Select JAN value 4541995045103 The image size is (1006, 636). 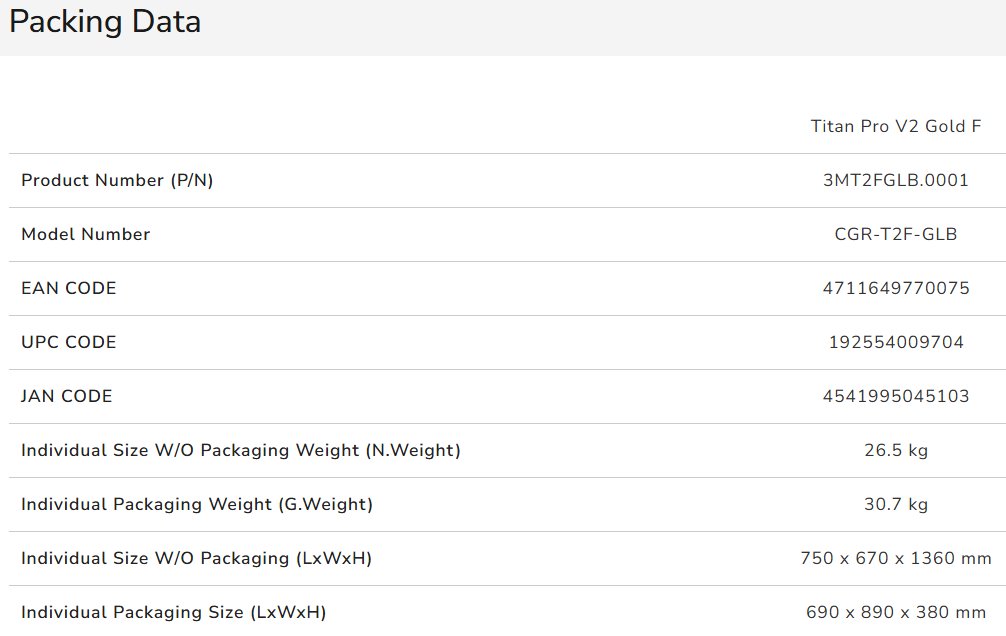pos(896,396)
